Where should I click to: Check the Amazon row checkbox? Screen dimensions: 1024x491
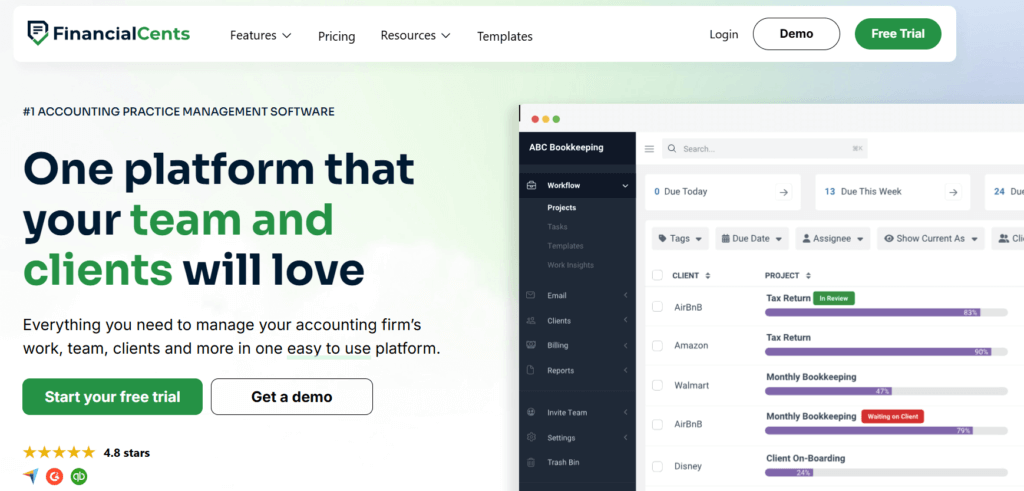coord(657,345)
